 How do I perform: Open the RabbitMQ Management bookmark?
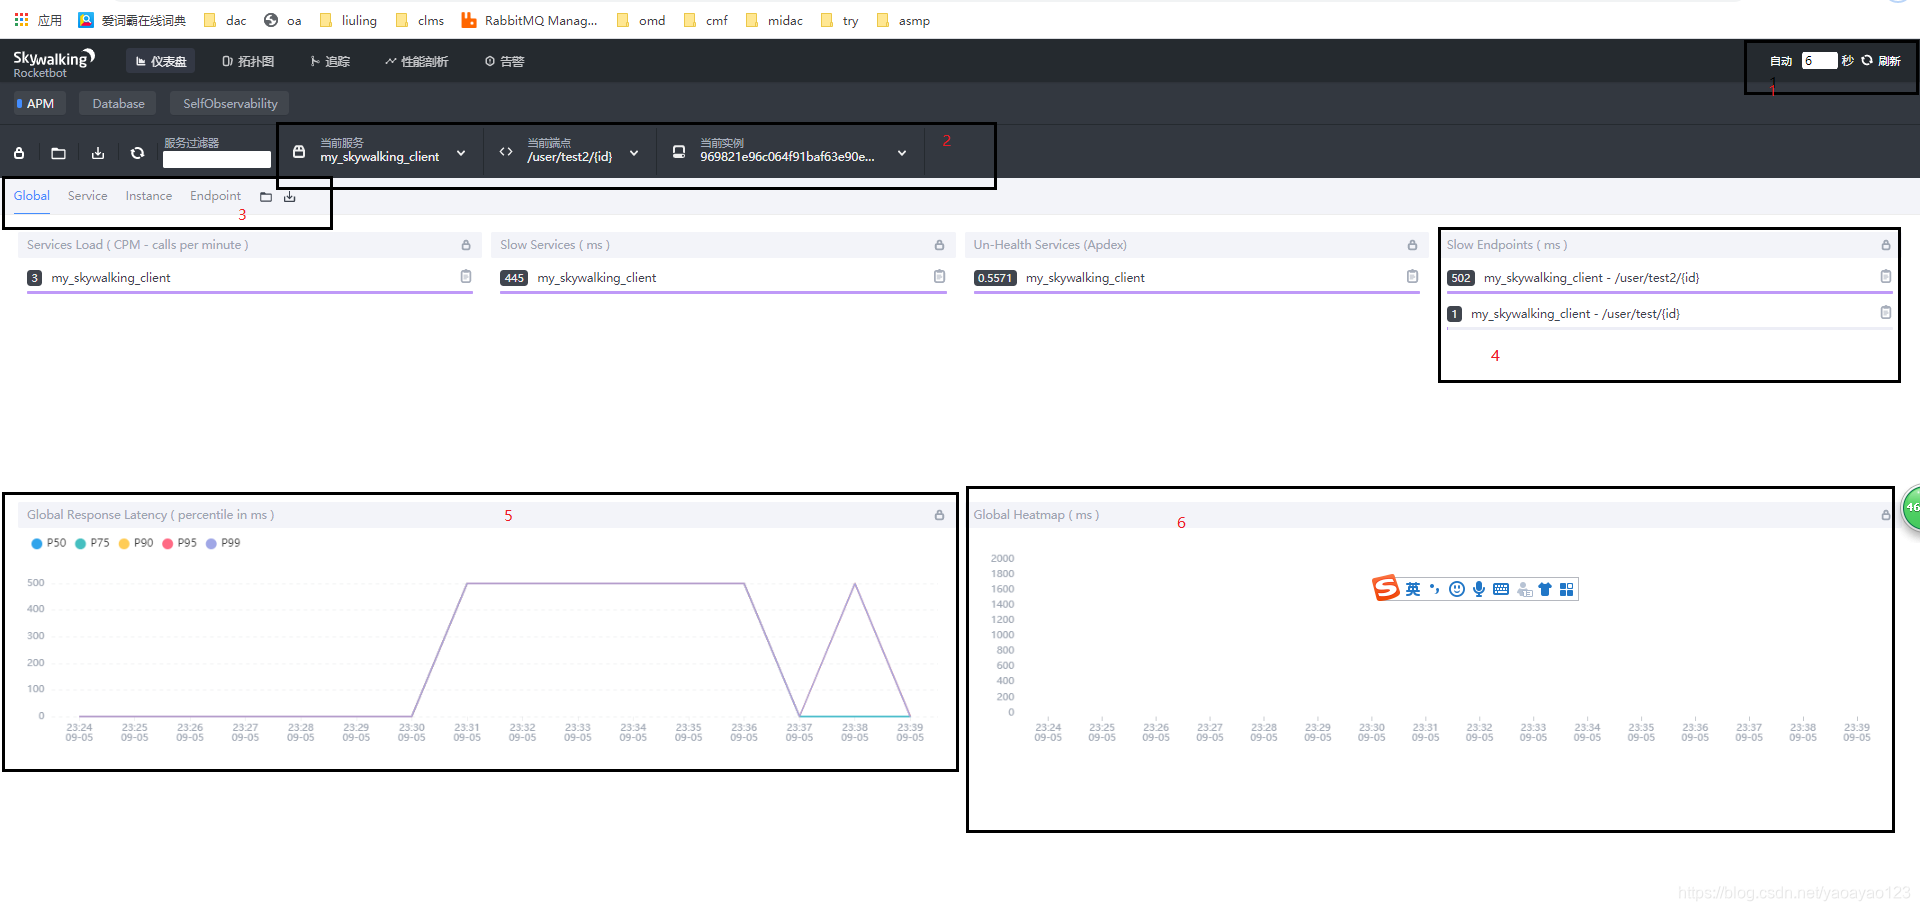529,20
